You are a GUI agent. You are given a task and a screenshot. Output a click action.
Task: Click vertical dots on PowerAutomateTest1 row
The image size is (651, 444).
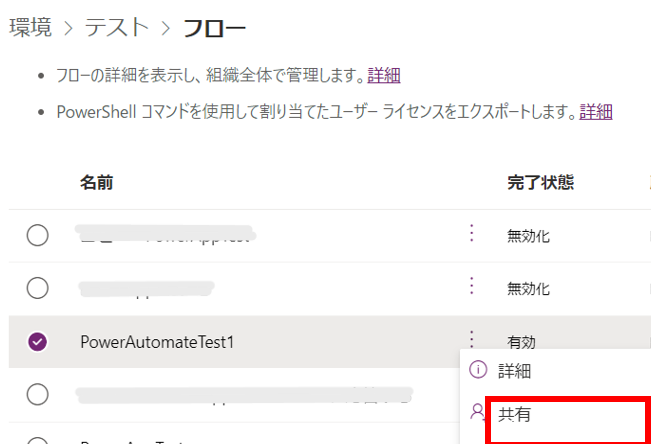(x=471, y=339)
